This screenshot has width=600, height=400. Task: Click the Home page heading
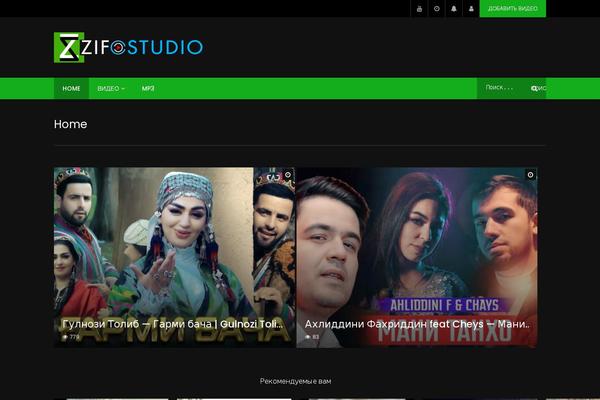[70, 124]
